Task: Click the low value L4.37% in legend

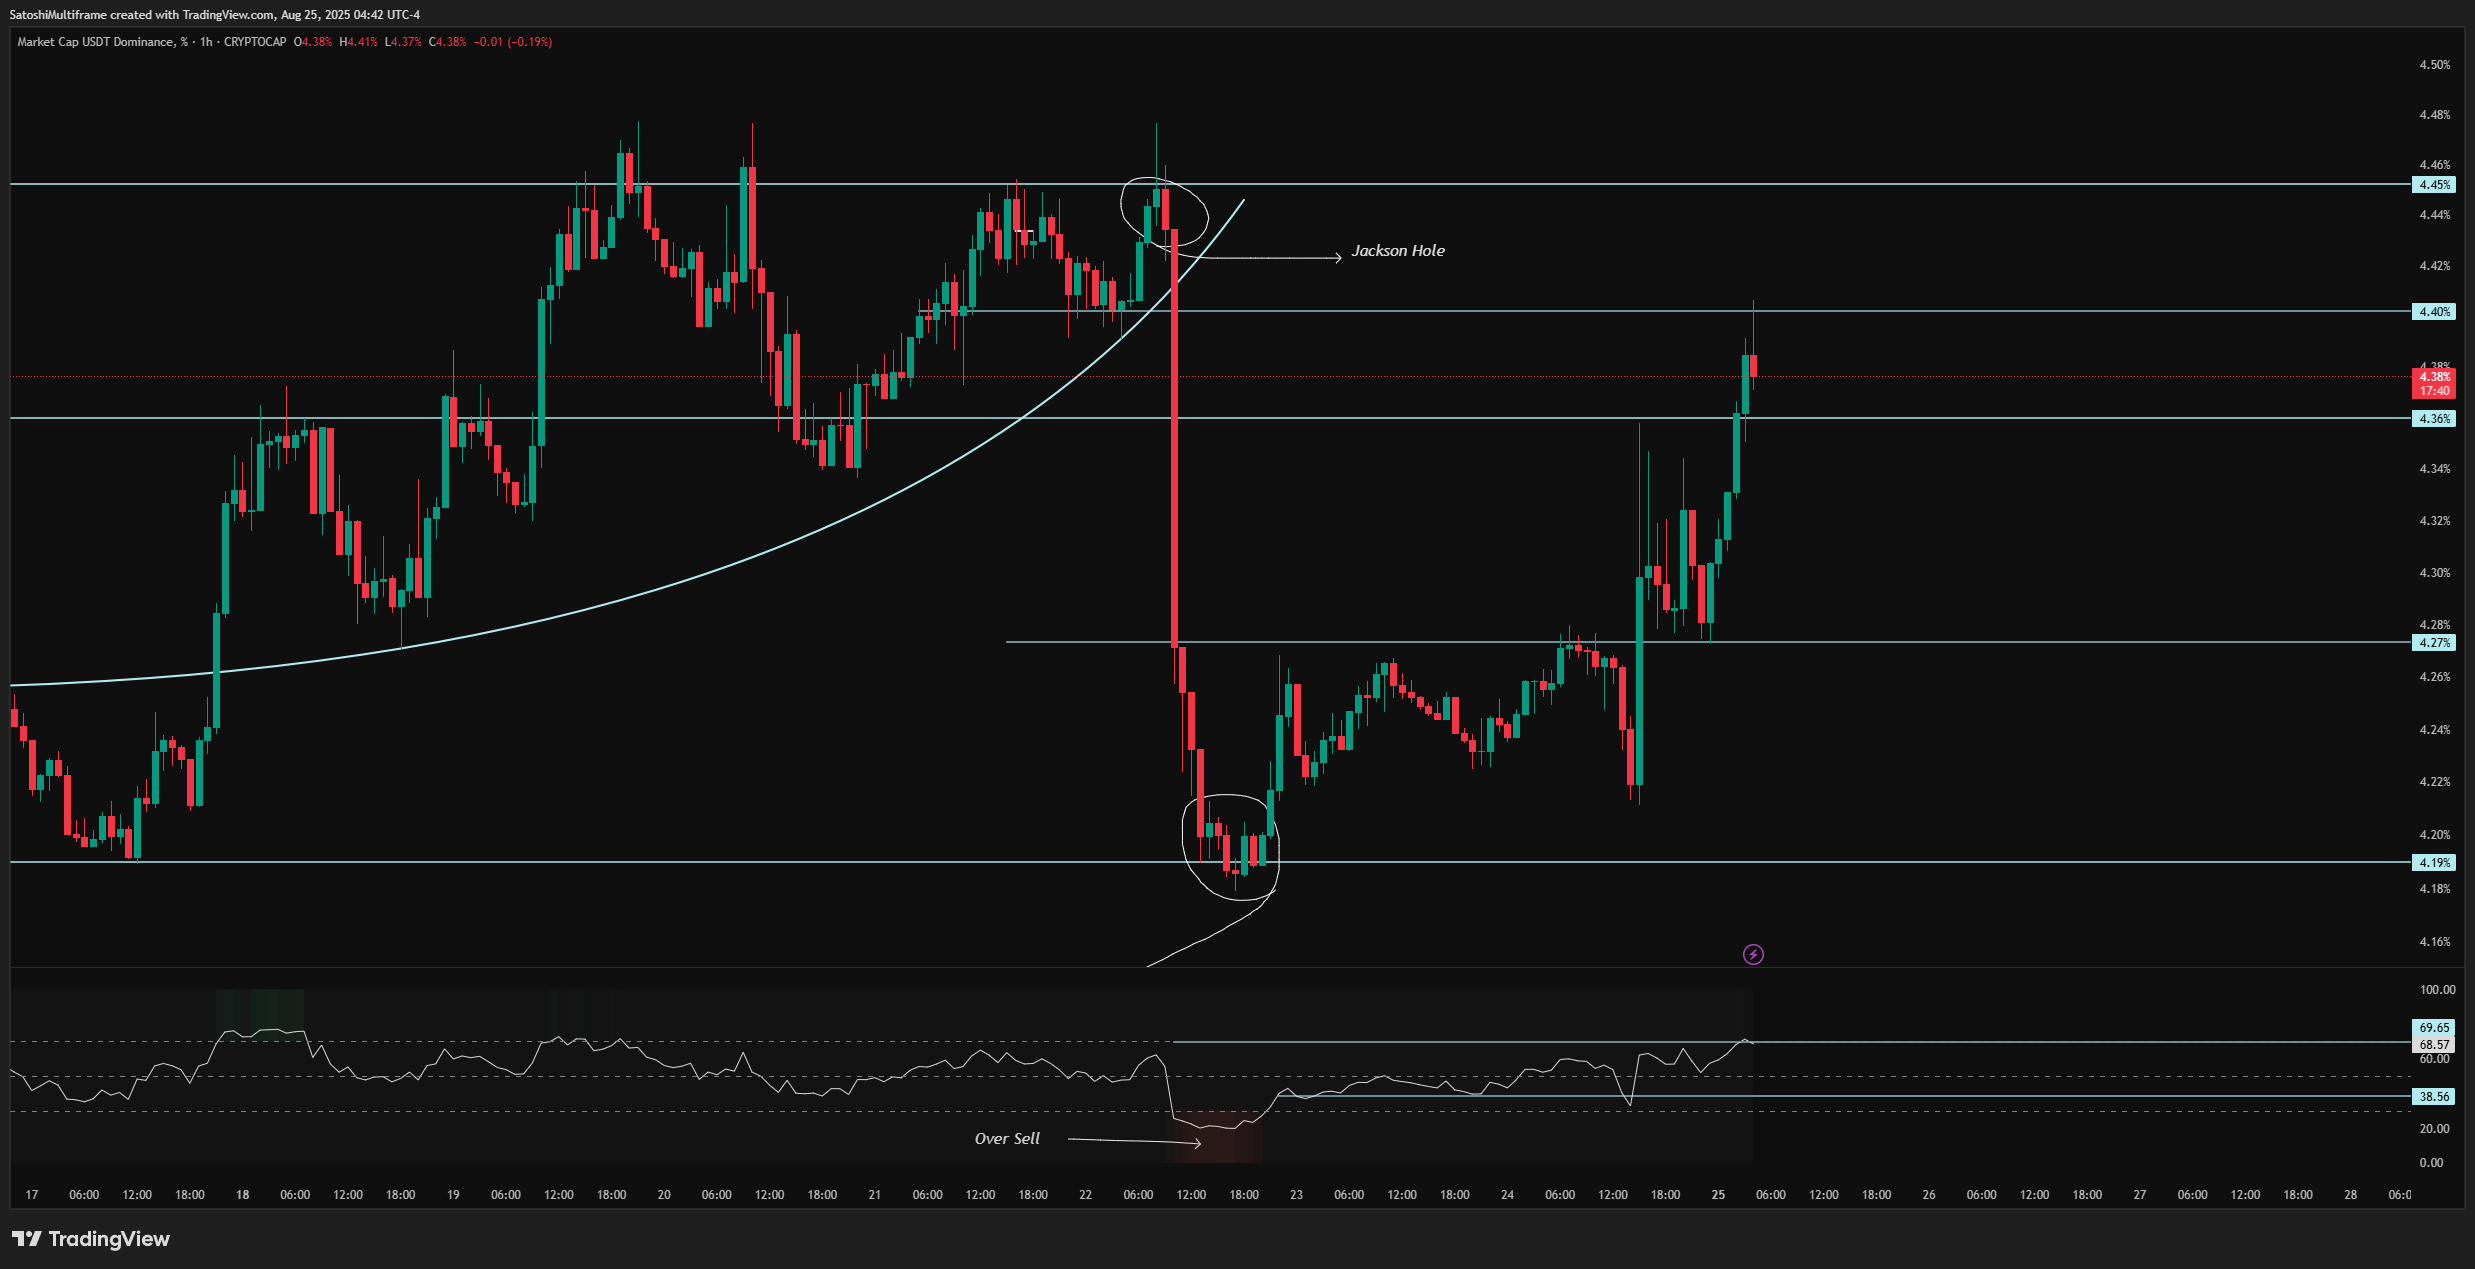Action: click(404, 42)
